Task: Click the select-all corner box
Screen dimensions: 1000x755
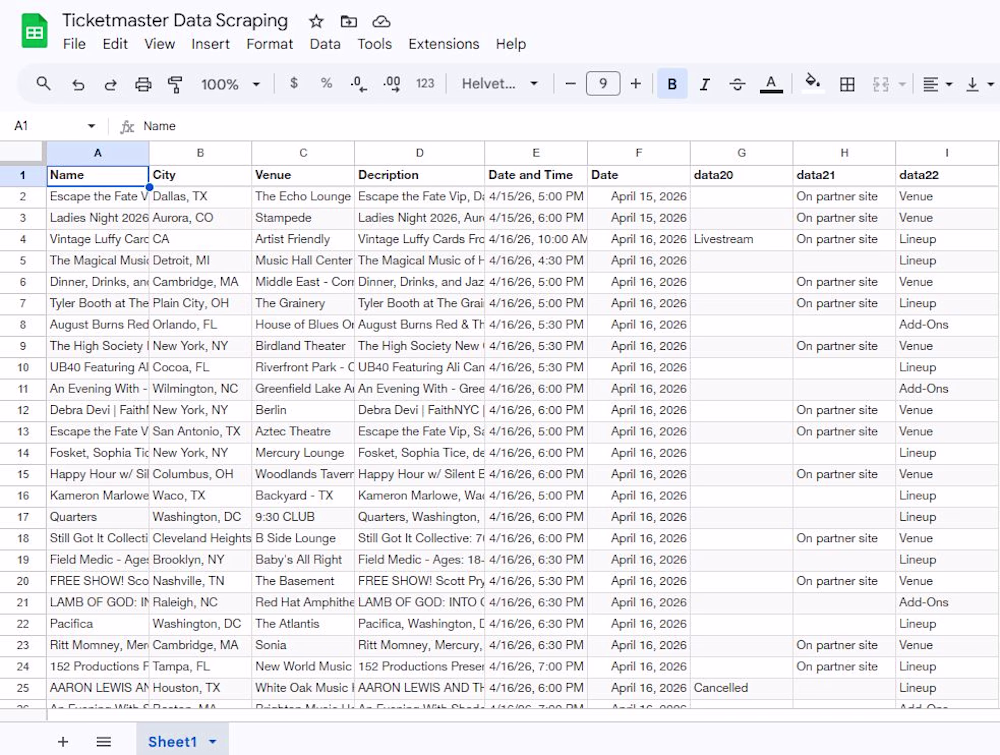Action: pyautogui.click(x=23, y=153)
